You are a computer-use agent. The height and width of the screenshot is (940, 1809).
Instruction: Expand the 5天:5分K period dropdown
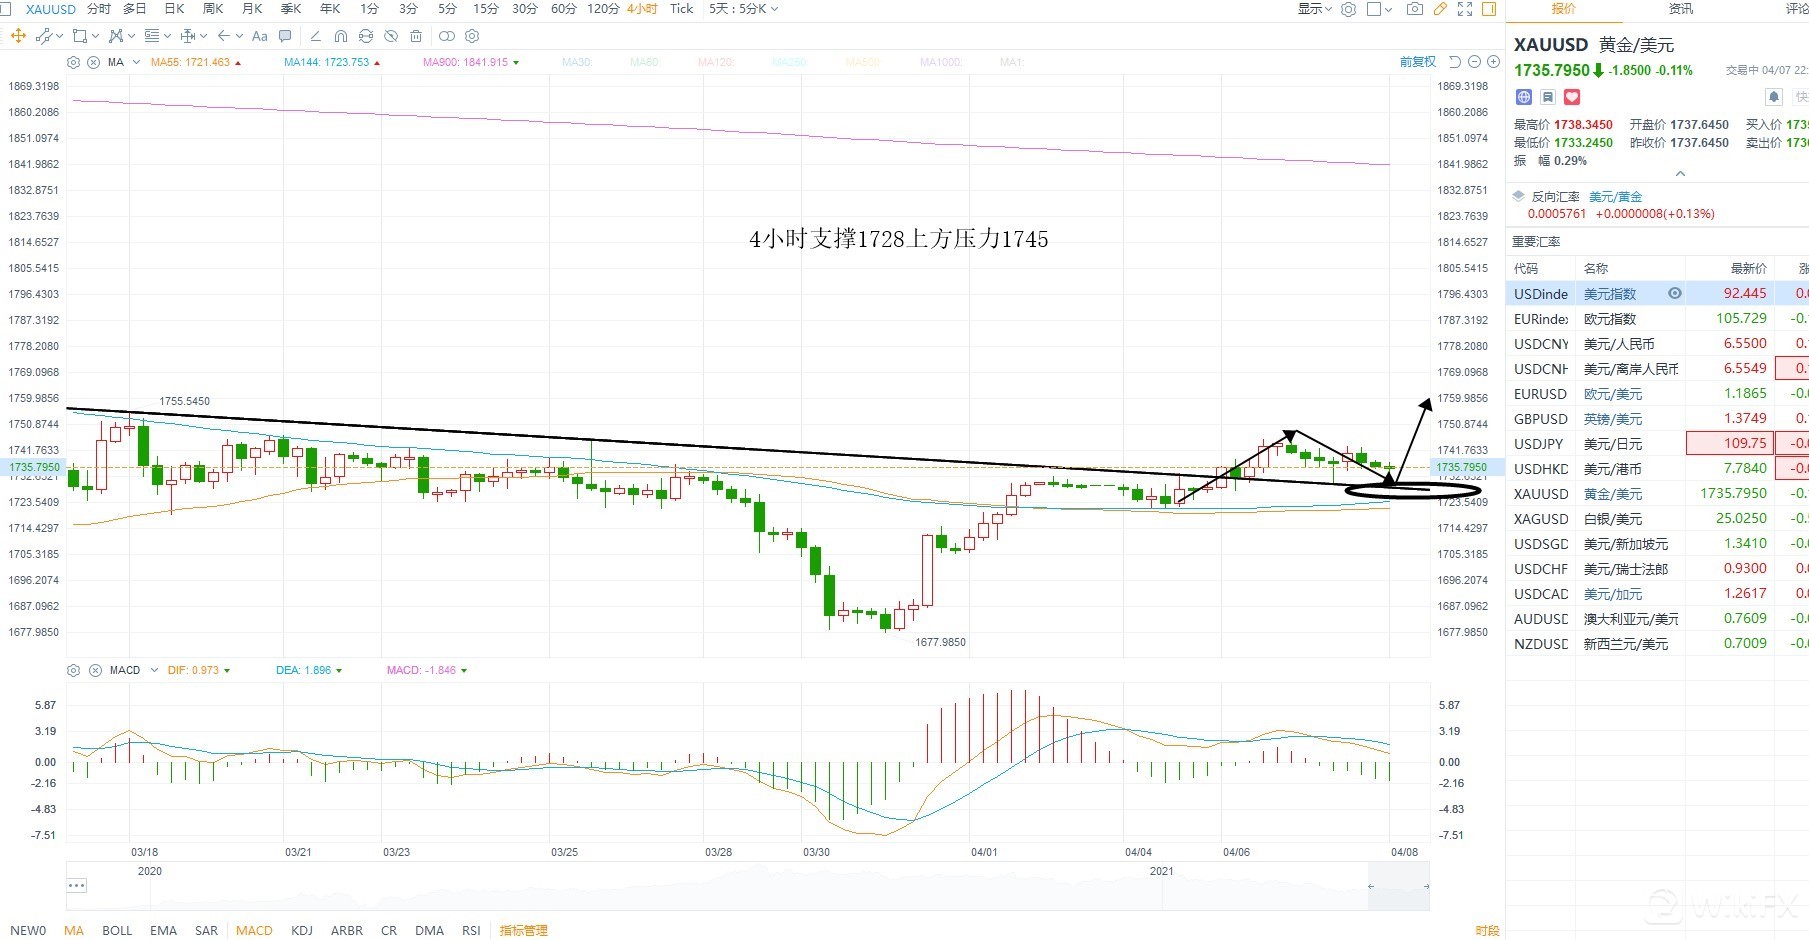[x=743, y=9]
